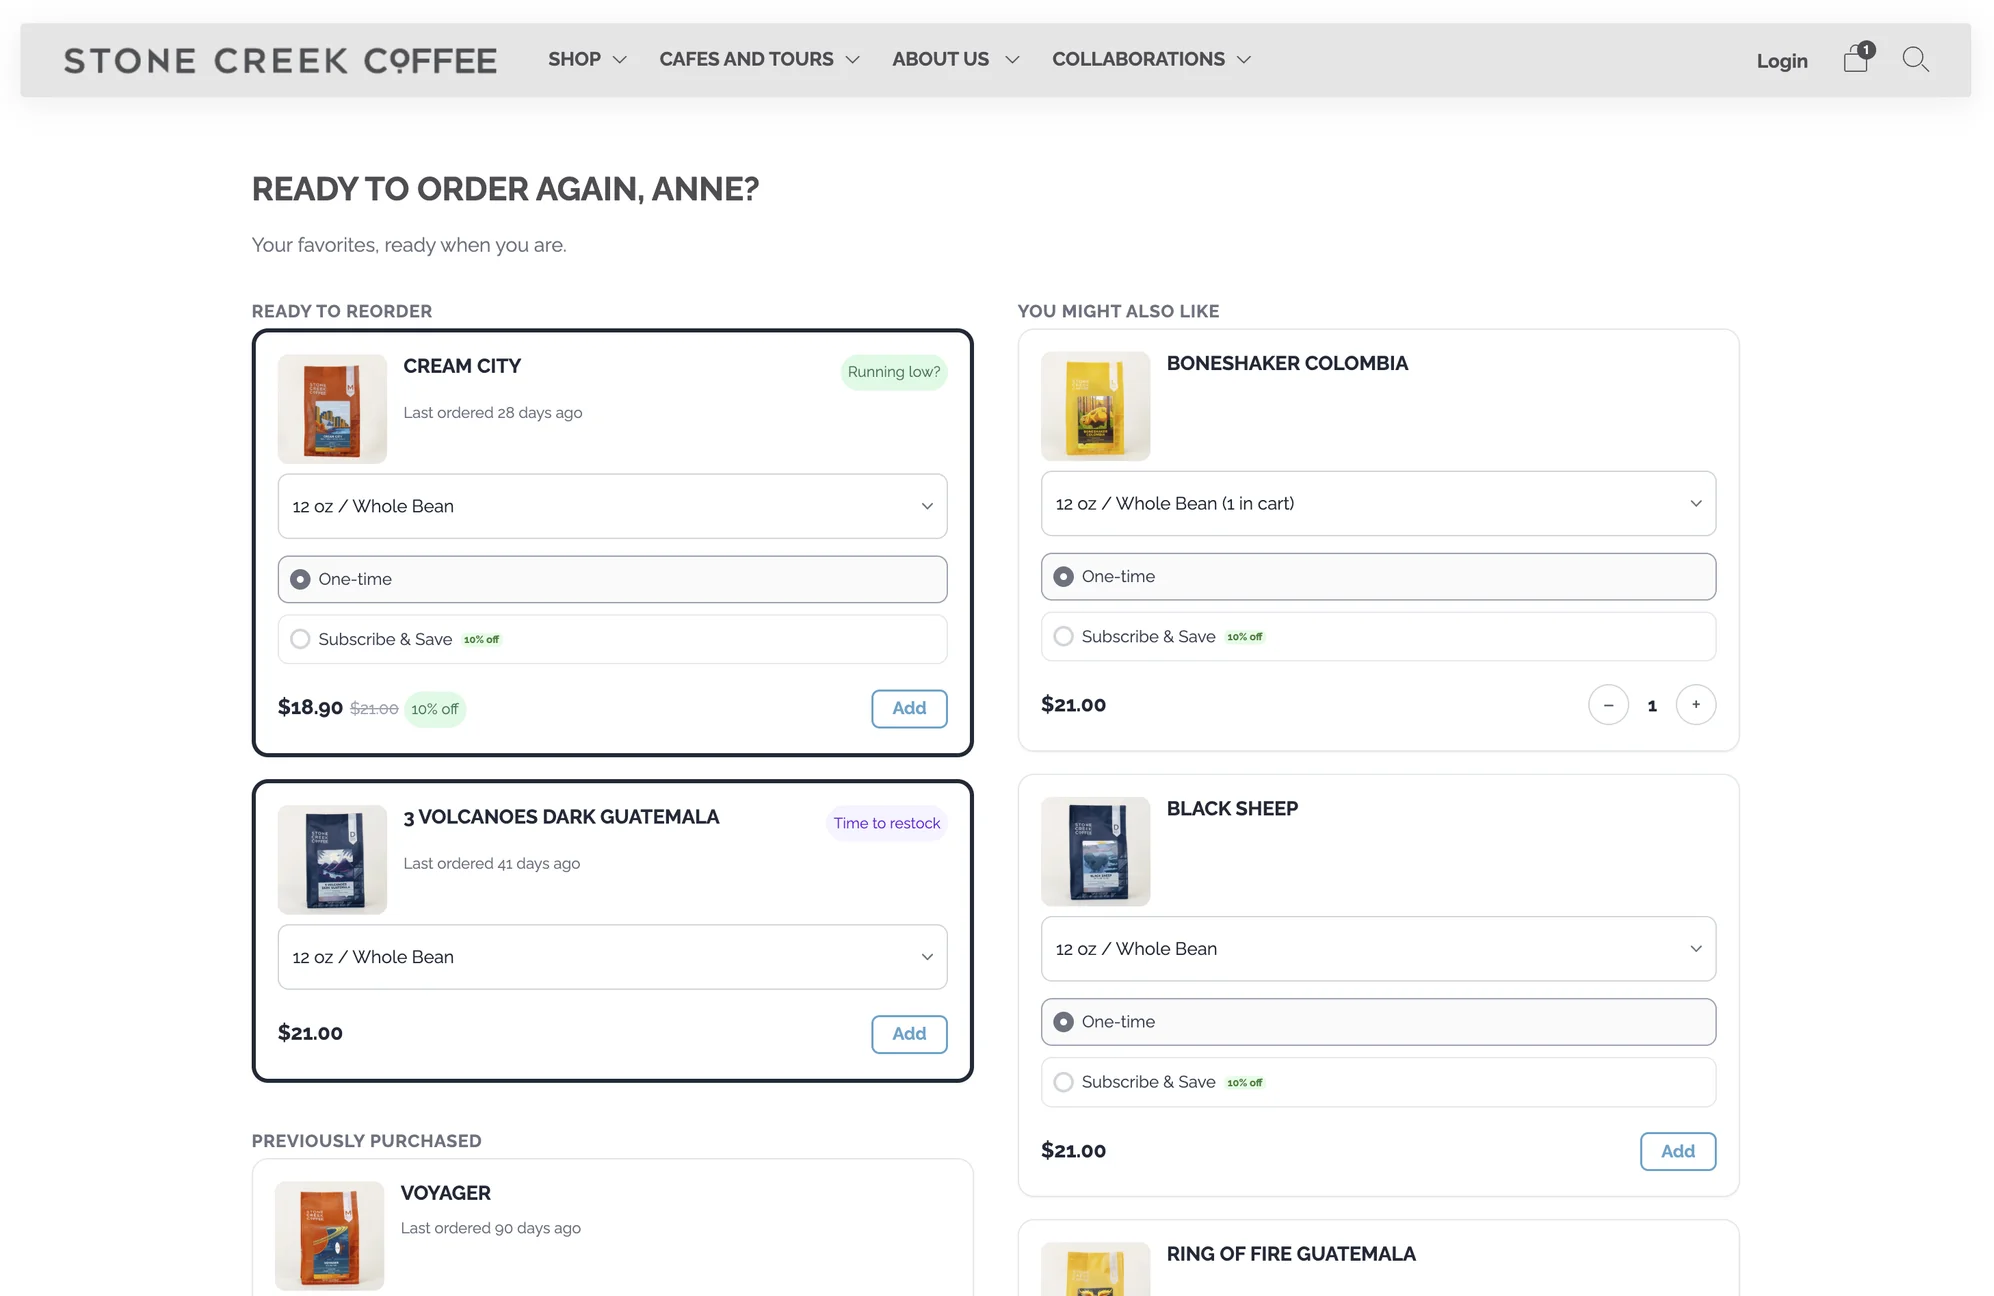
Task: Click the Cream City $18.90 price
Action: coord(310,708)
